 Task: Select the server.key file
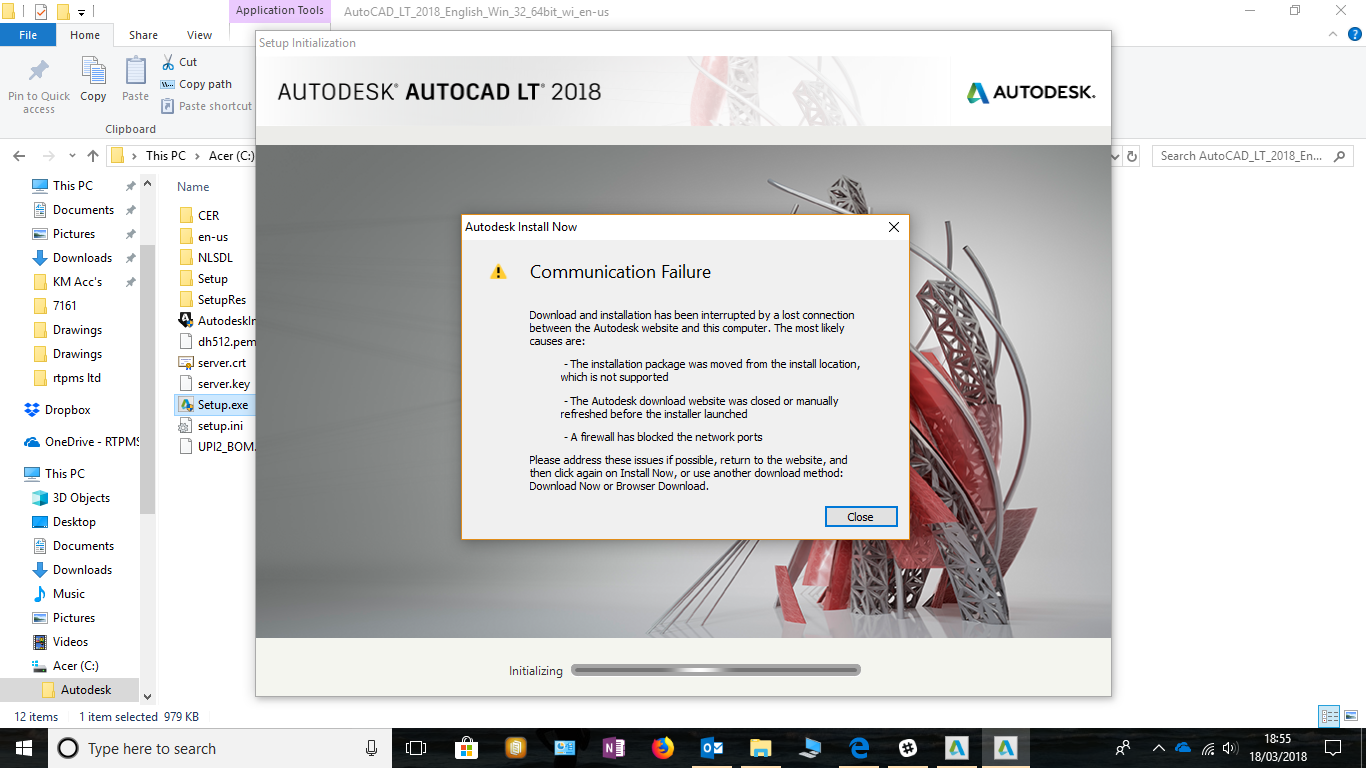click(224, 384)
